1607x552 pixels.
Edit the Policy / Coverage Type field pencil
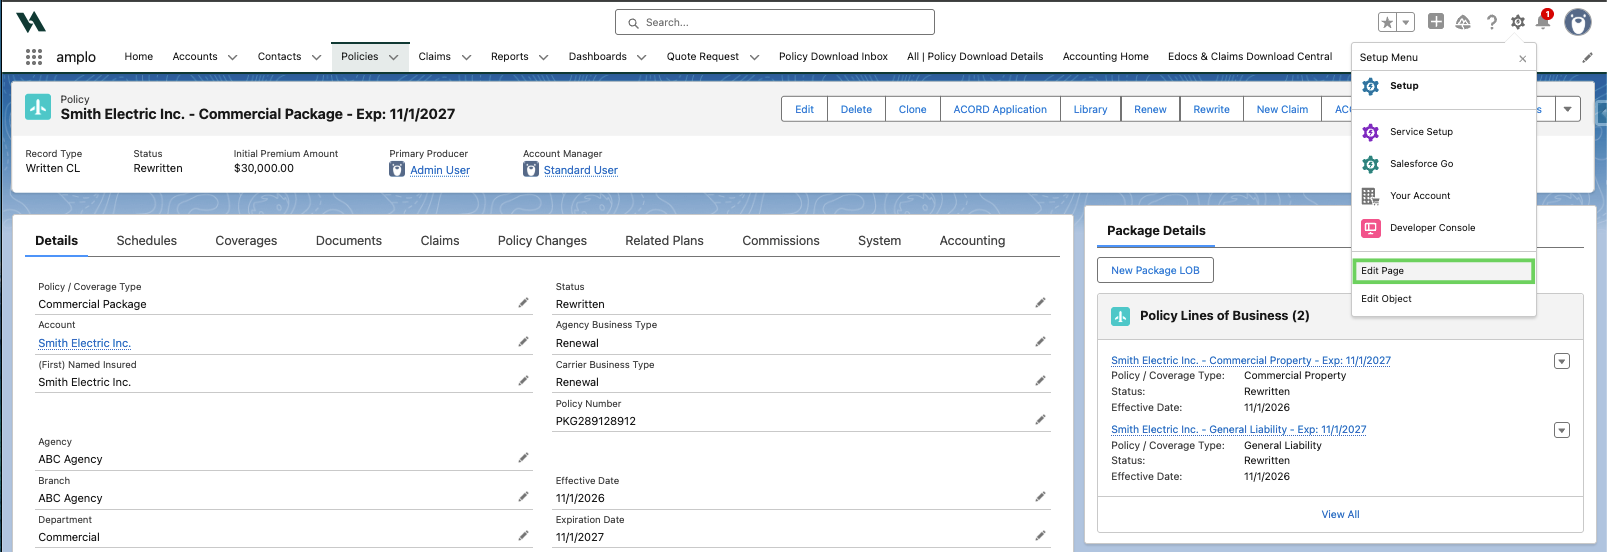click(x=523, y=302)
